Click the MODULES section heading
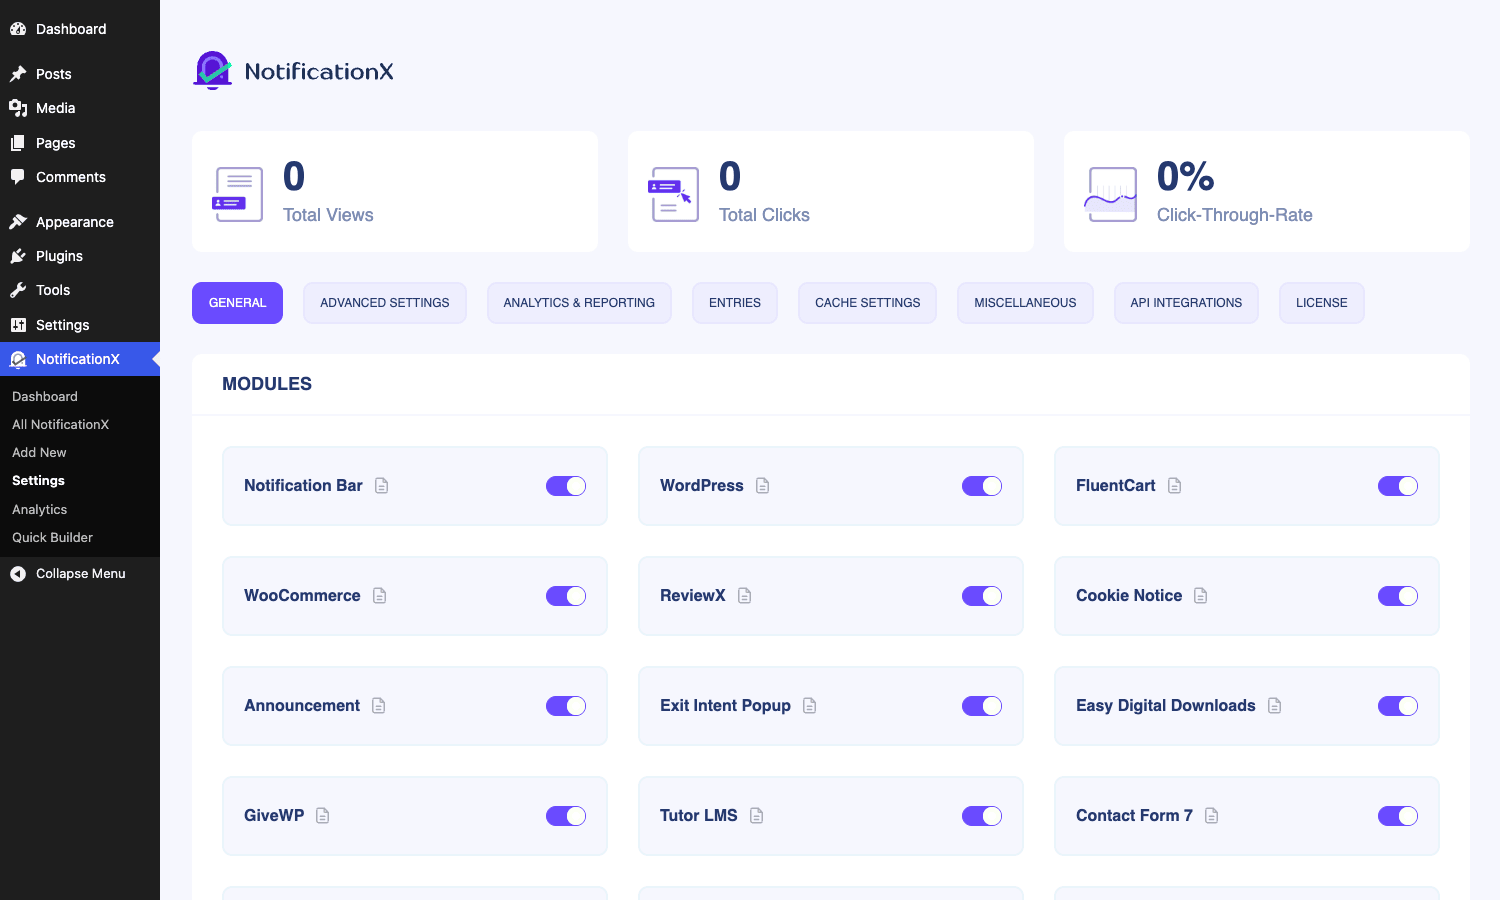The width and height of the screenshot is (1500, 900). pyautogui.click(x=267, y=384)
